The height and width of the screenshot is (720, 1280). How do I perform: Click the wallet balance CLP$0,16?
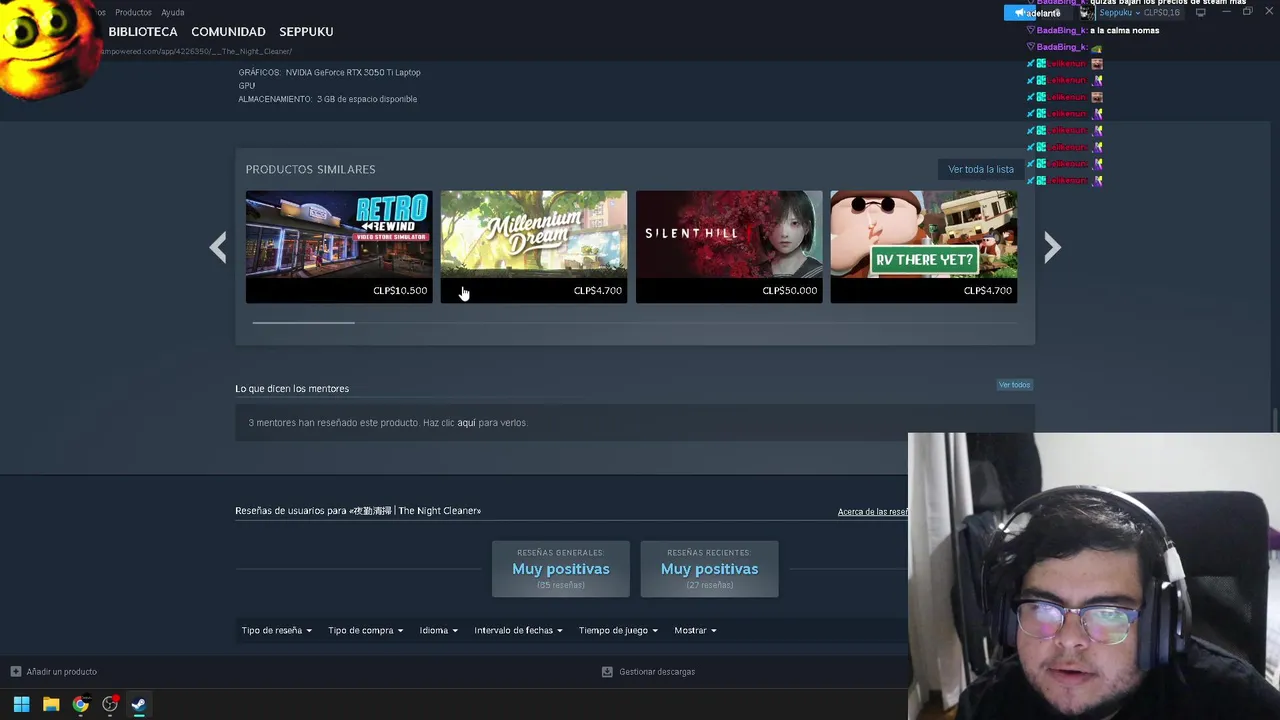(1161, 13)
